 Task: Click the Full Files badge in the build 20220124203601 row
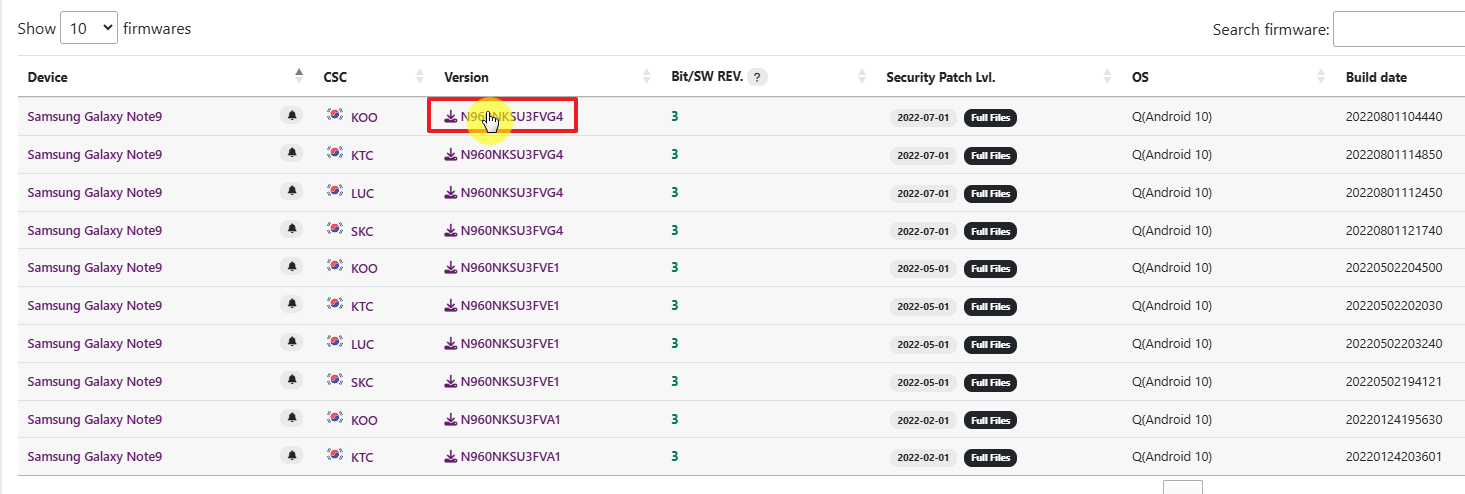(x=990, y=458)
